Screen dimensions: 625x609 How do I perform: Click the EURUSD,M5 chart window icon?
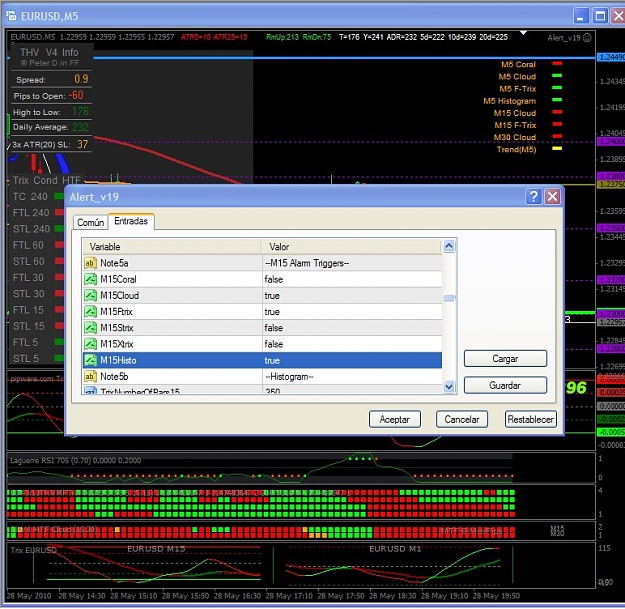[x=11, y=16]
